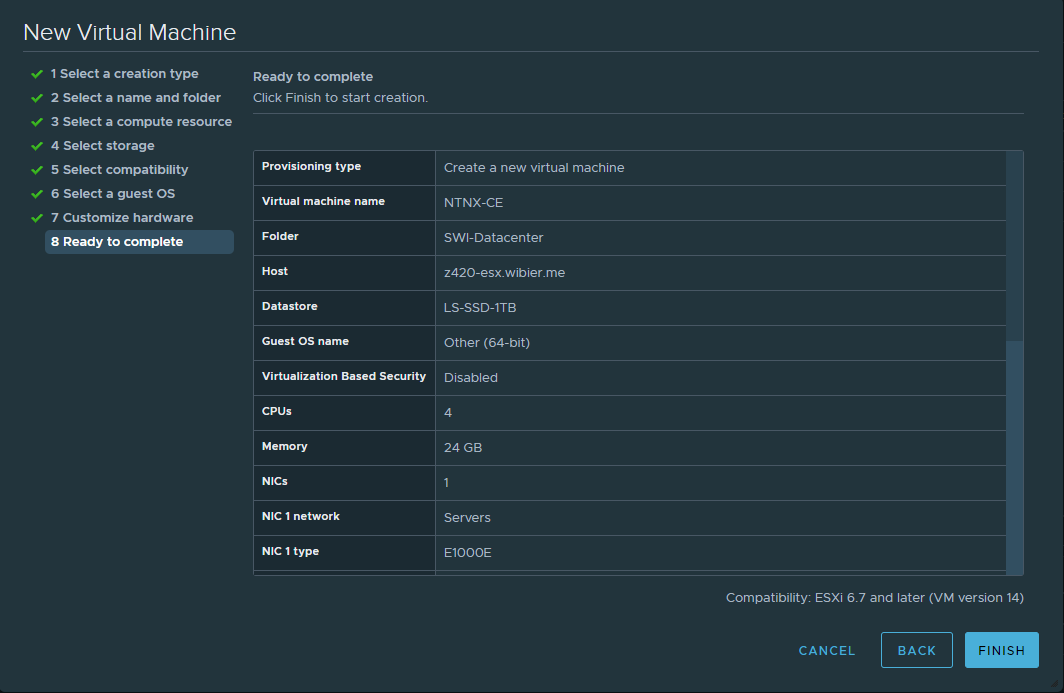Click the 24 GB memory value
The width and height of the screenshot is (1064, 693).
pos(463,448)
